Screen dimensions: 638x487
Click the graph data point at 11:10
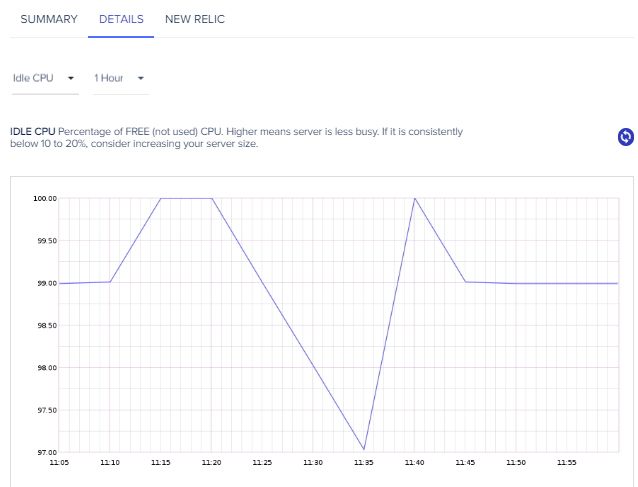click(110, 282)
